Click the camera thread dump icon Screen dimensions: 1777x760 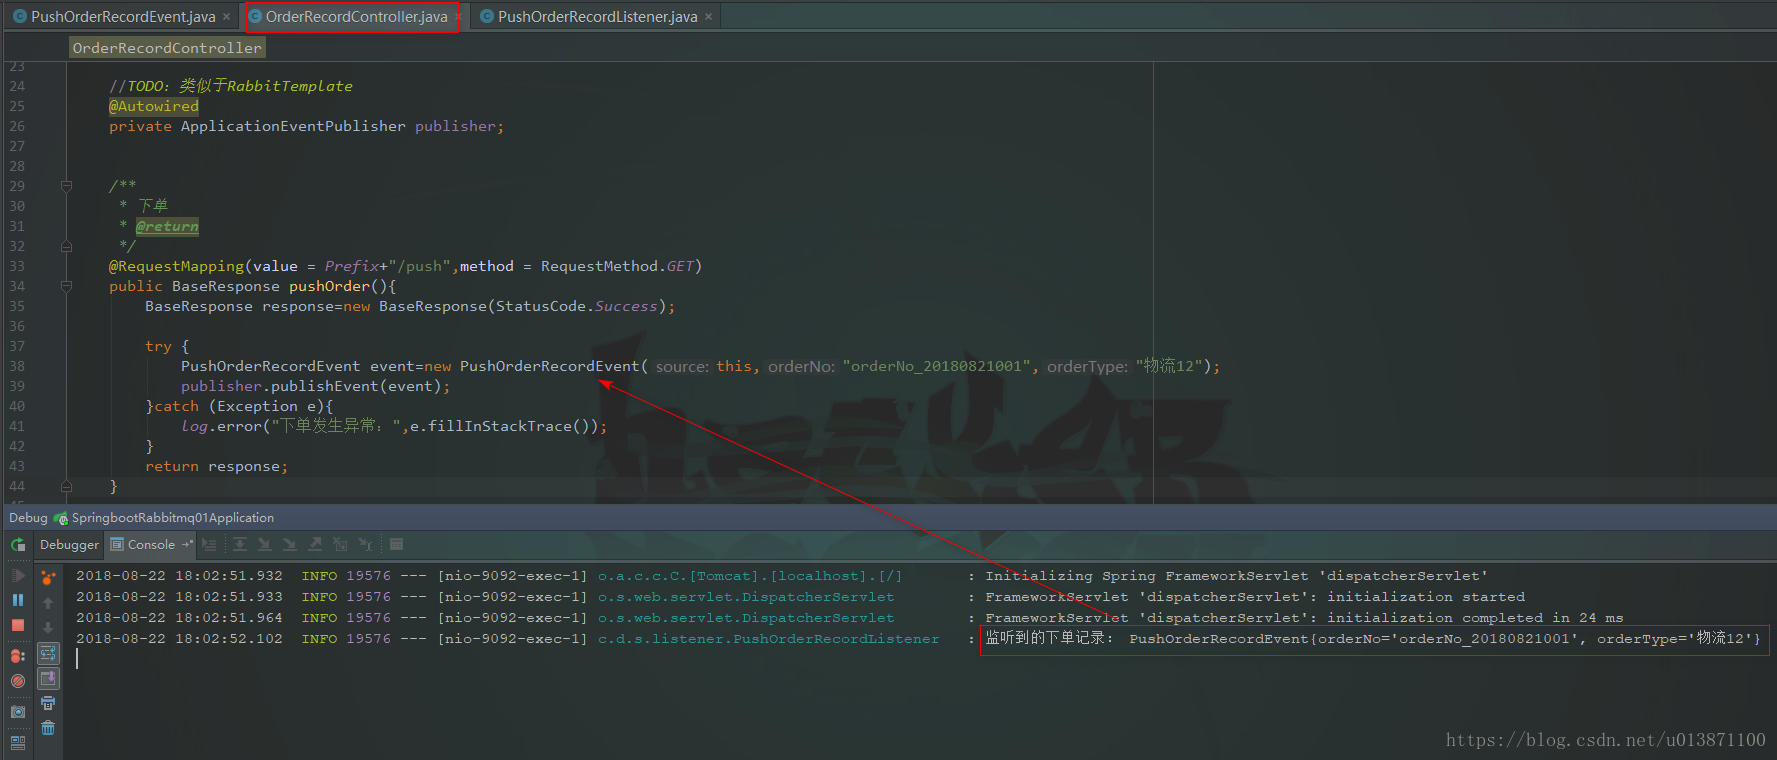click(x=18, y=712)
